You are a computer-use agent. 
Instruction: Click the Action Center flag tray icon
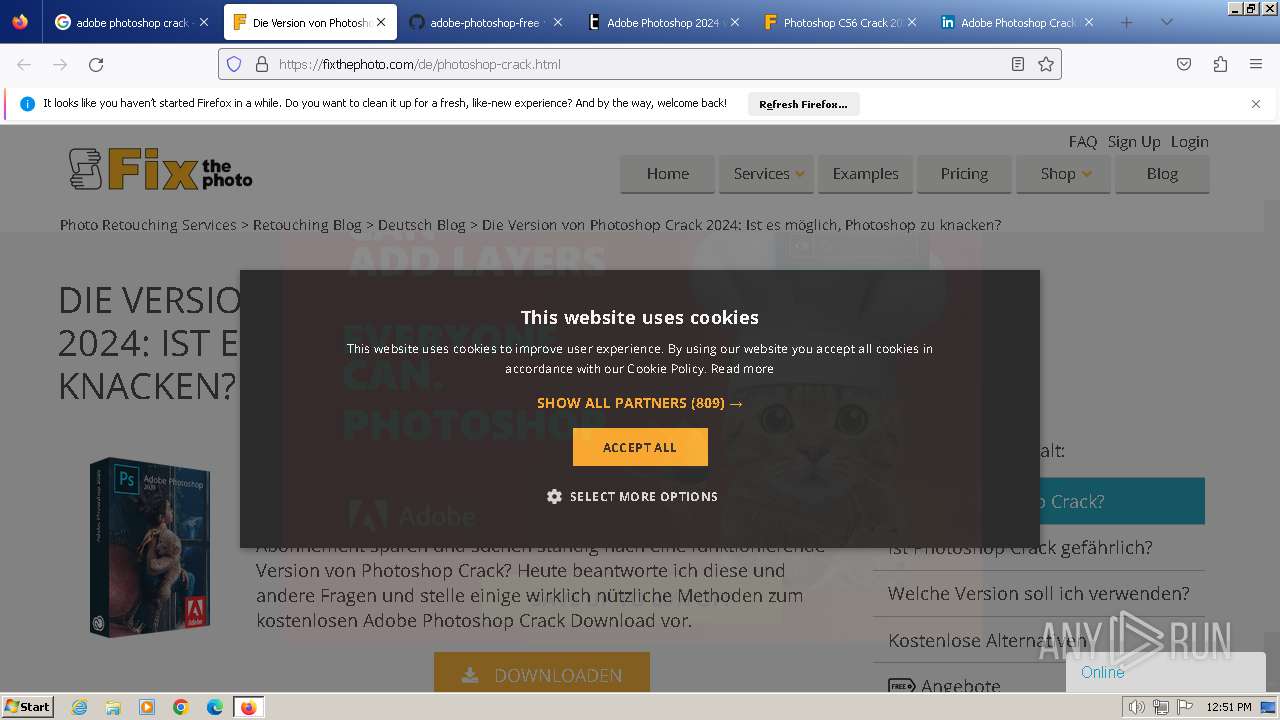[x=1184, y=707]
